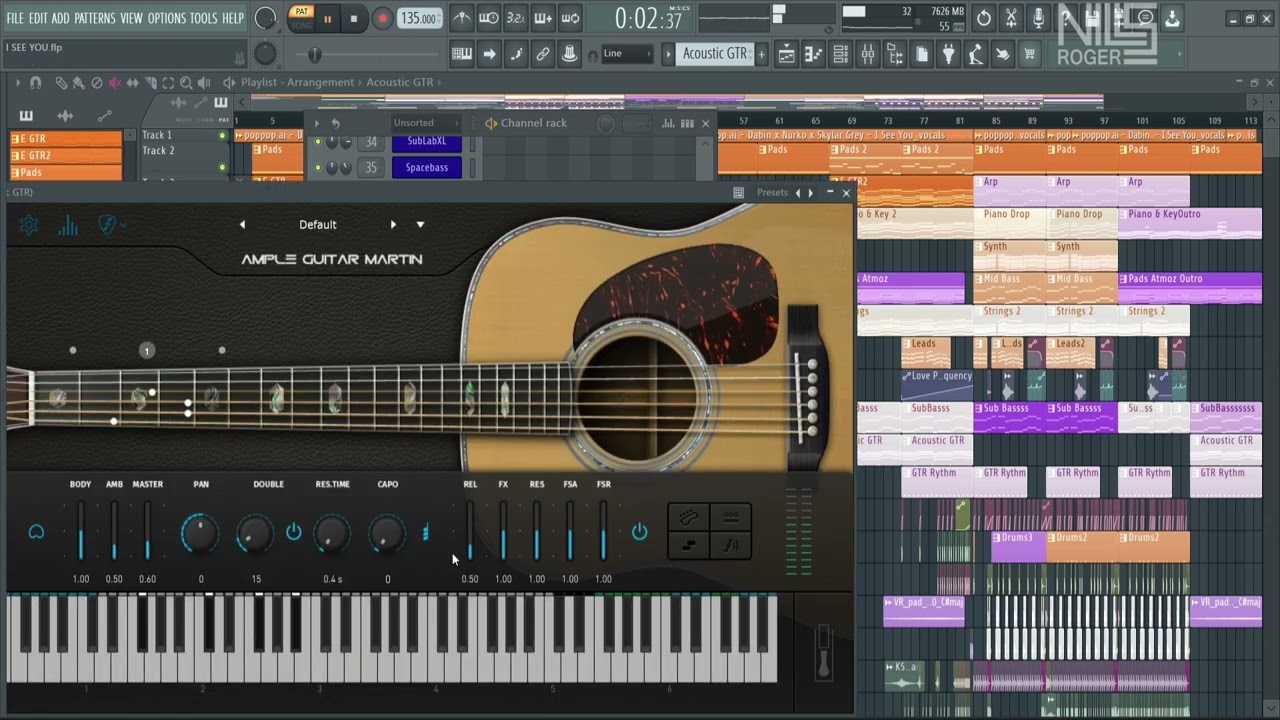Switch to SONG mode

click(301, 24)
